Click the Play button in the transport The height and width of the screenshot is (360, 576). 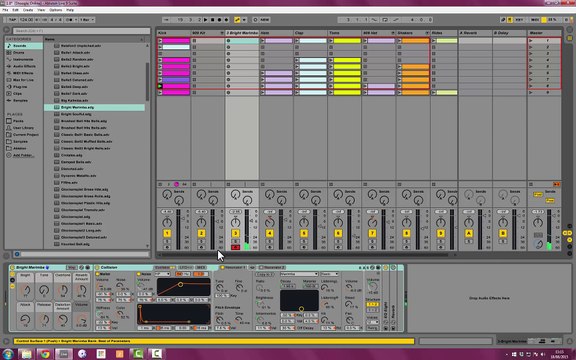(206, 20)
